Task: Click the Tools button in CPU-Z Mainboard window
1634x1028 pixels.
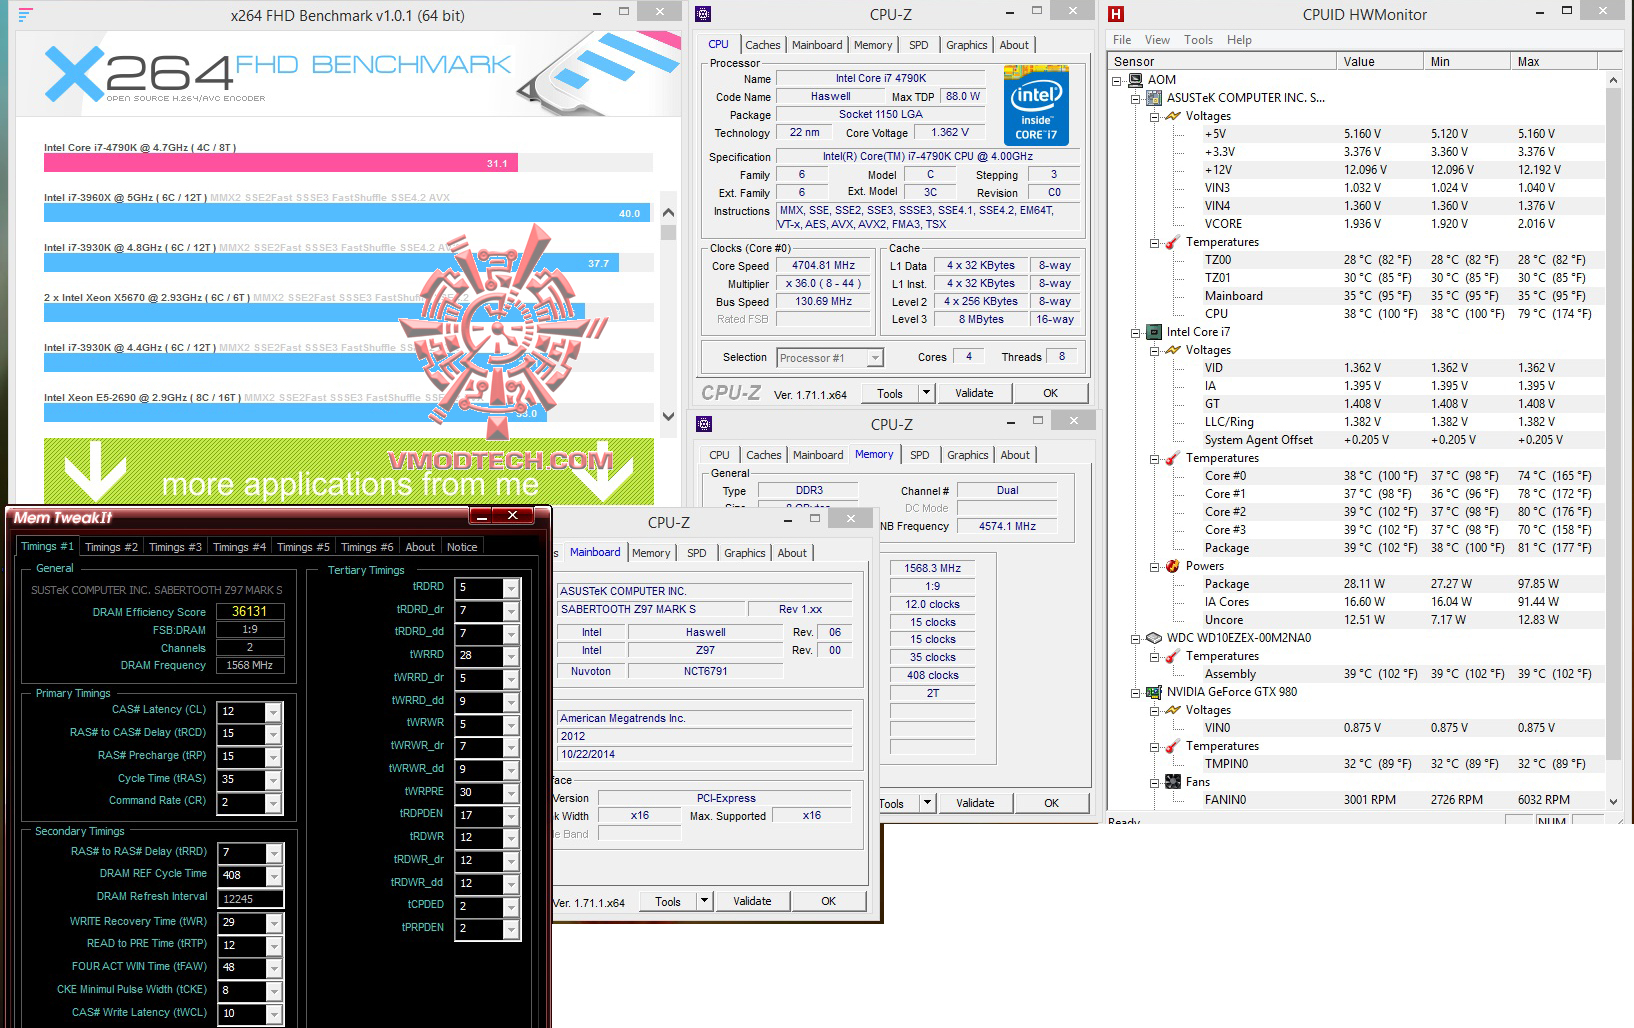Action: 668,901
